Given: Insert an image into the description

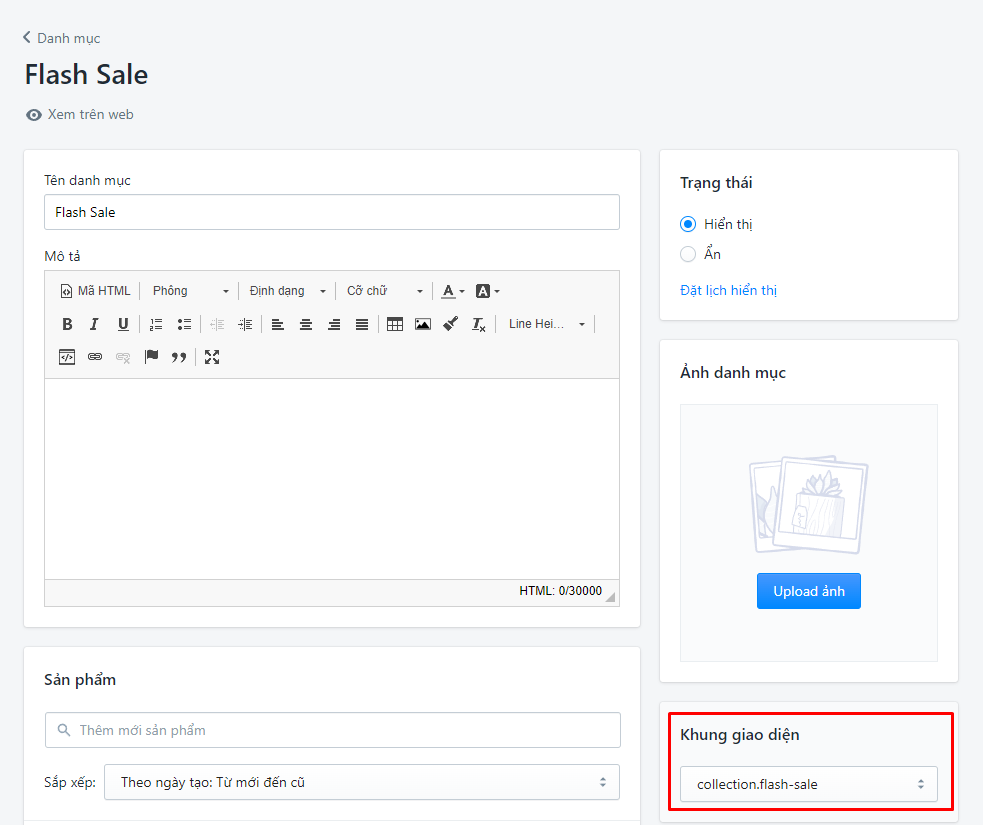Looking at the screenshot, I should pos(423,324).
